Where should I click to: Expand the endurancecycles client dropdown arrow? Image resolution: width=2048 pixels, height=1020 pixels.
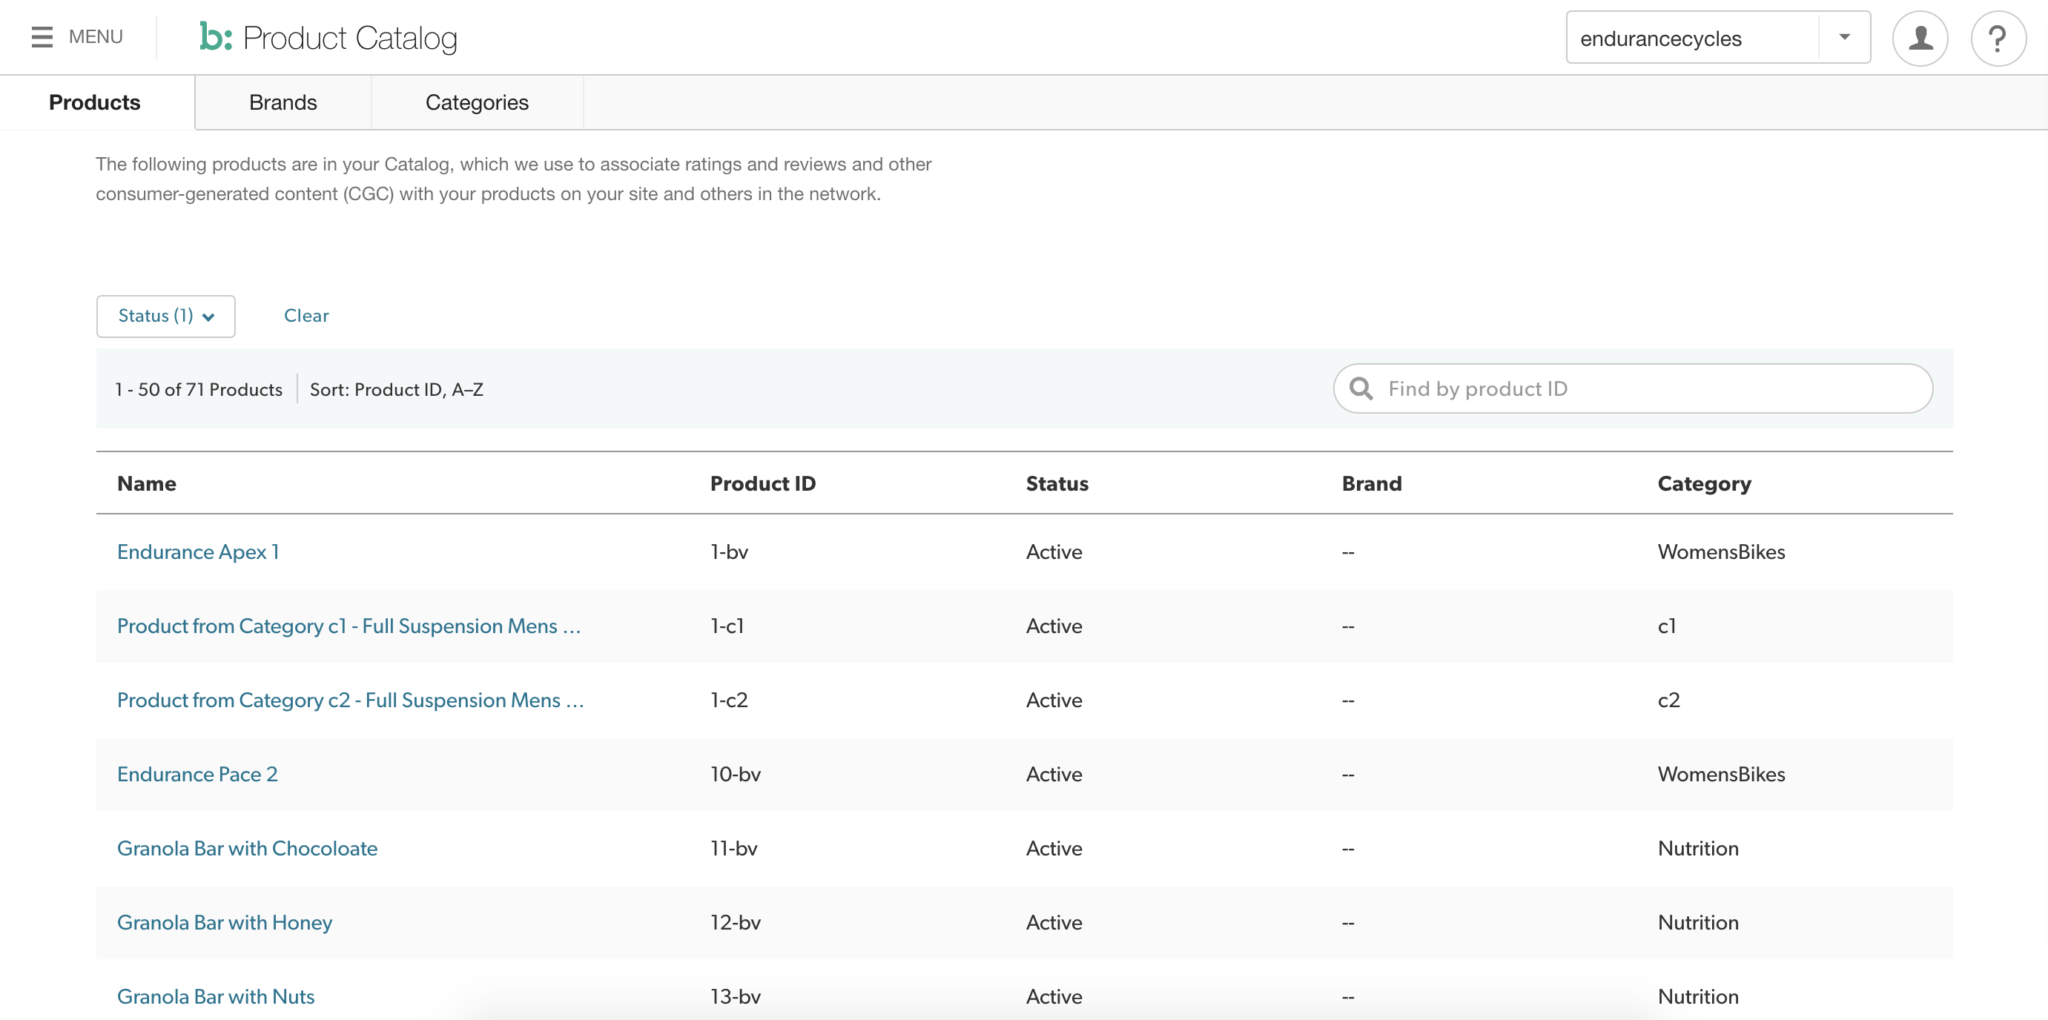(x=1844, y=38)
